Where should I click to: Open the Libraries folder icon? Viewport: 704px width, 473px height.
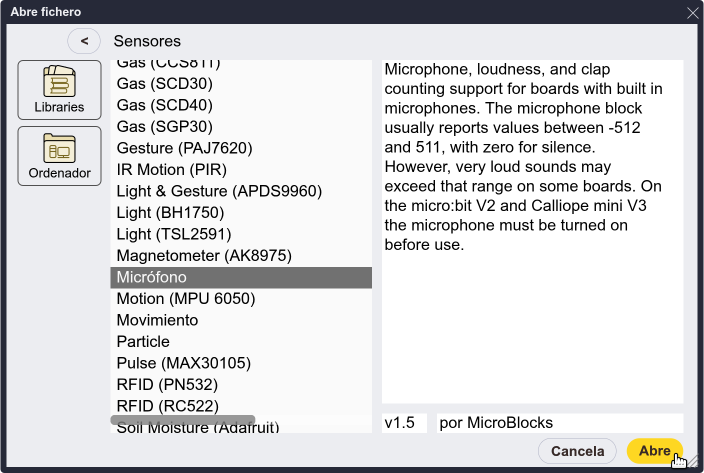click(59, 90)
